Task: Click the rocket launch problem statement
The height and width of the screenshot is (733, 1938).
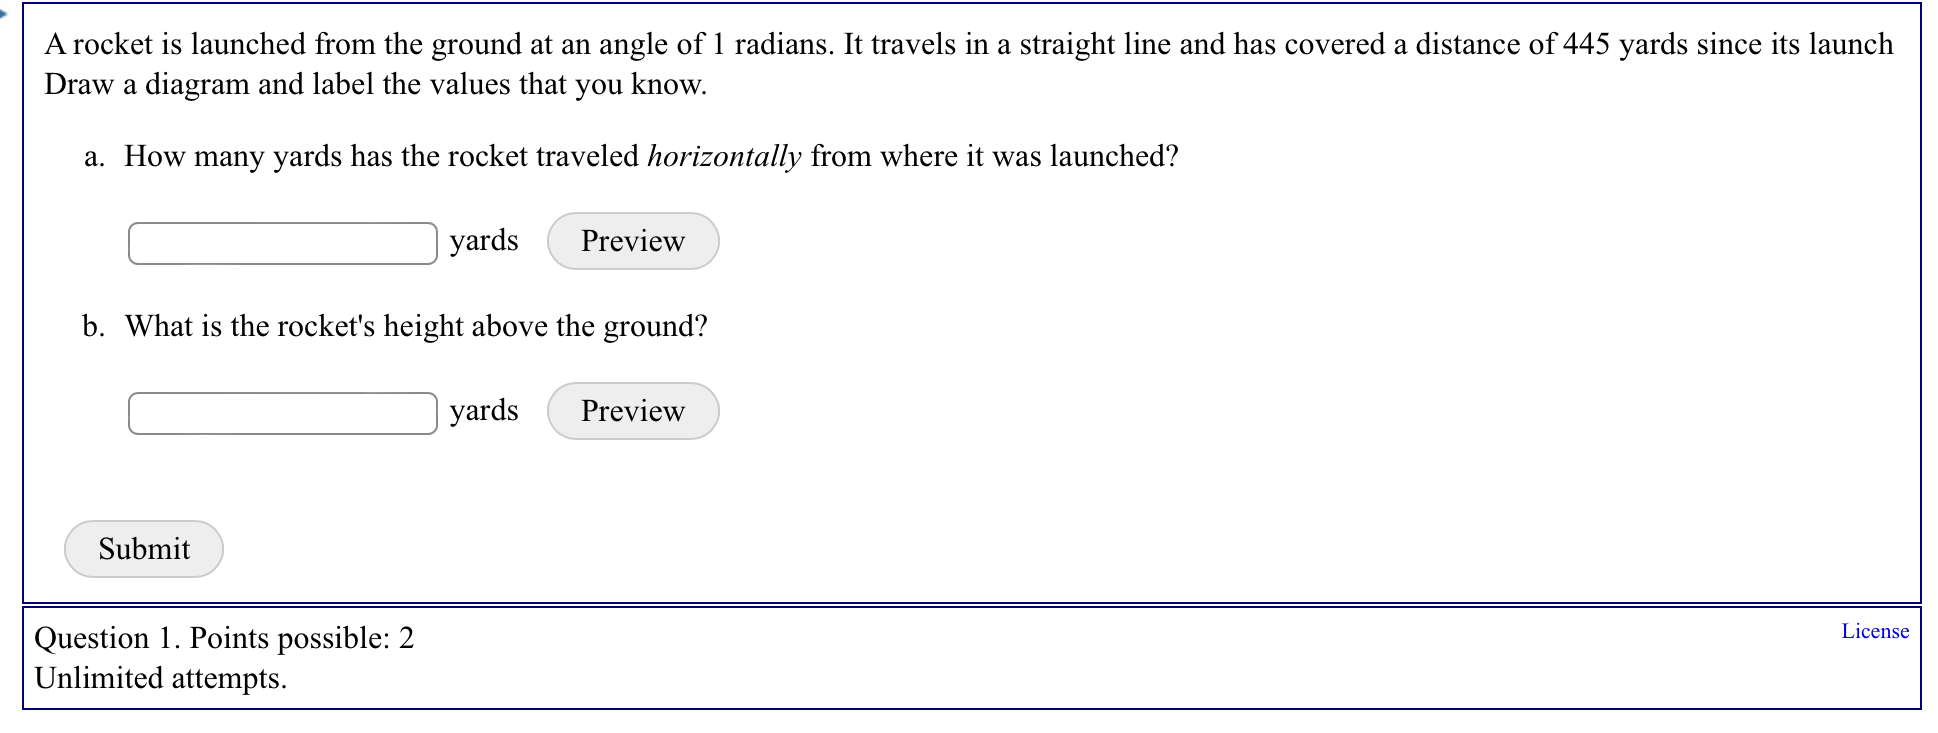Action: pyautogui.click(x=966, y=44)
